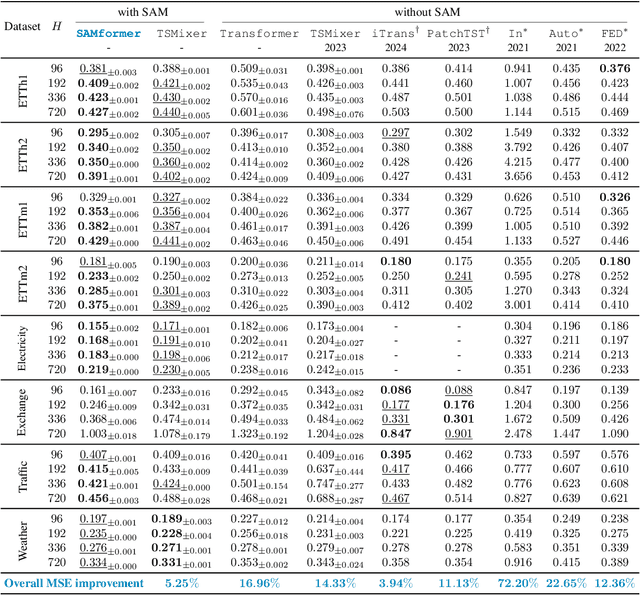The height and width of the screenshot is (595, 640).
Task: Select the 0.916 value in In column
Action: tap(518, 562)
